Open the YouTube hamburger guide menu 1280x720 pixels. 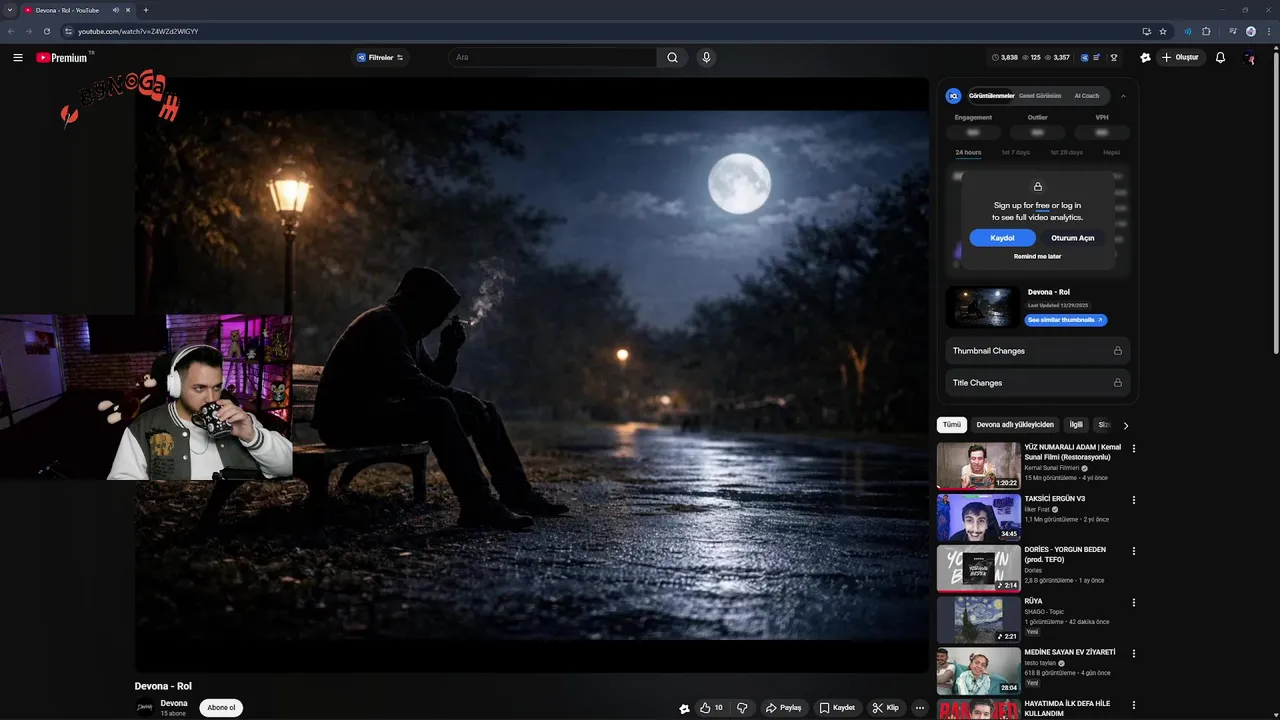tap(18, 58)
